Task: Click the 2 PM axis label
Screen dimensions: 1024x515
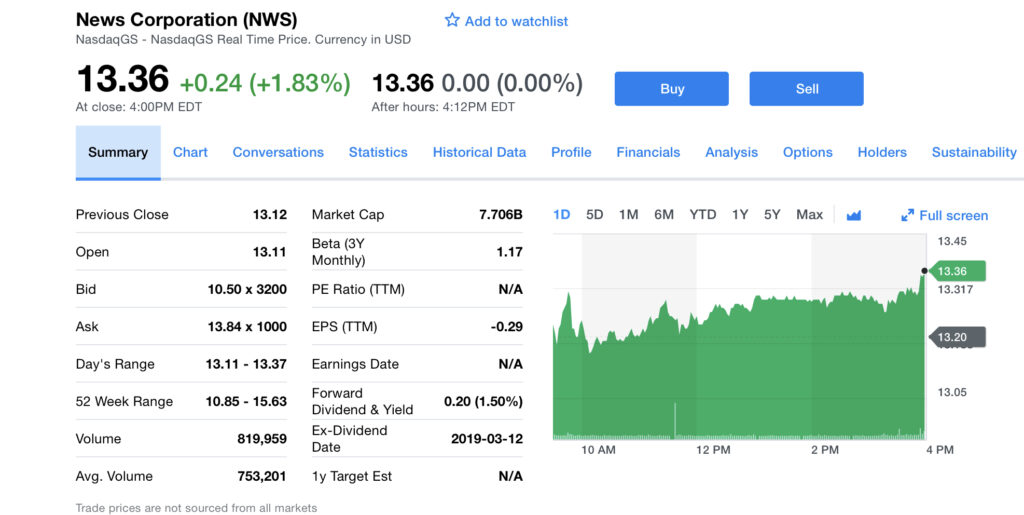Action: [825, 450]
